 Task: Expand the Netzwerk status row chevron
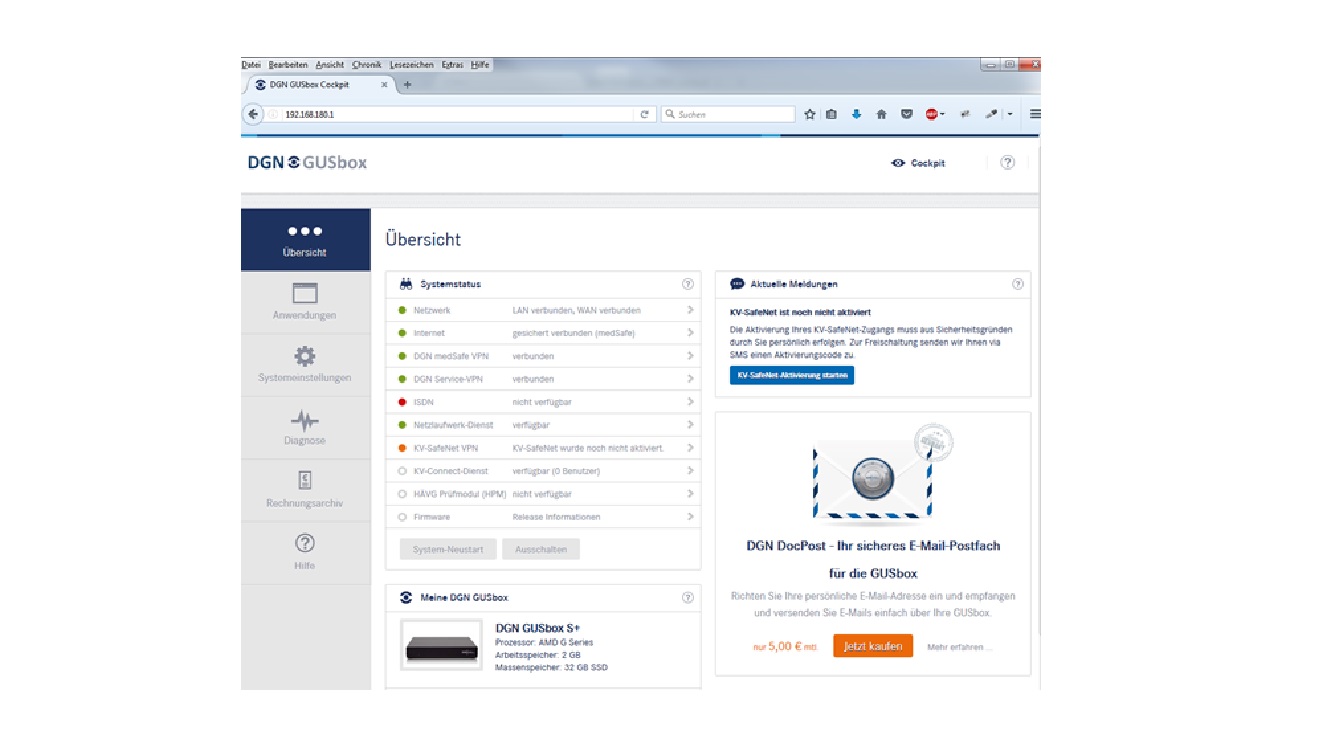click(690, 310)
